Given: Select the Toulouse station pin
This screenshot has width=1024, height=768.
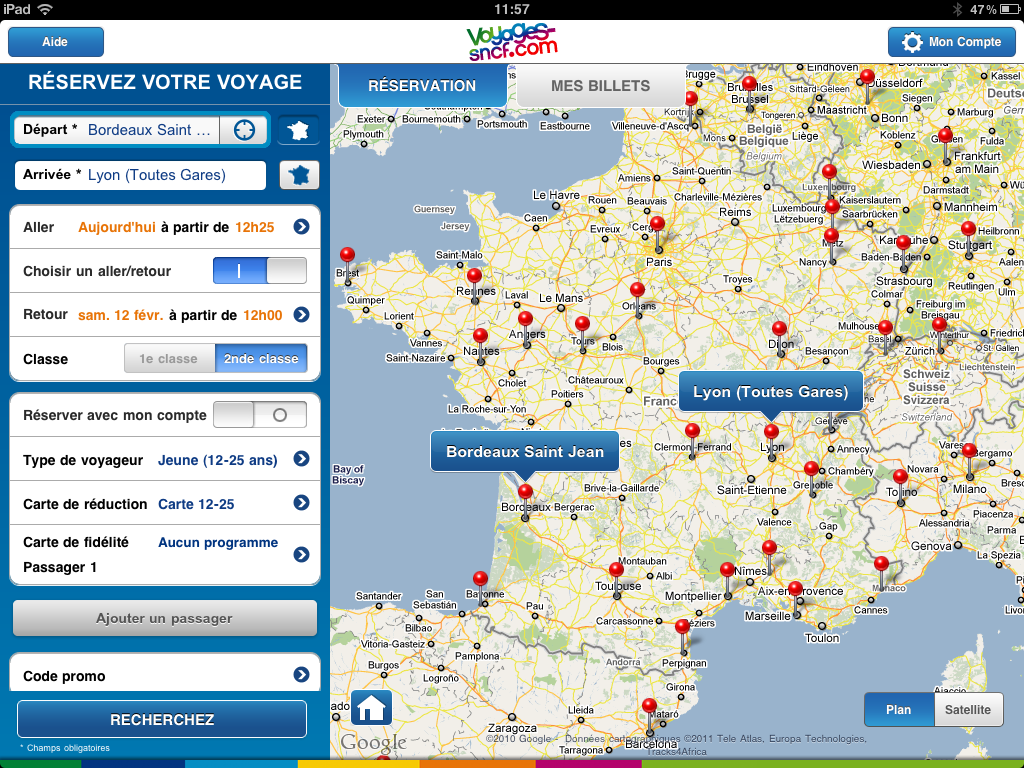Looking at the screenshot, I should 616,579.
